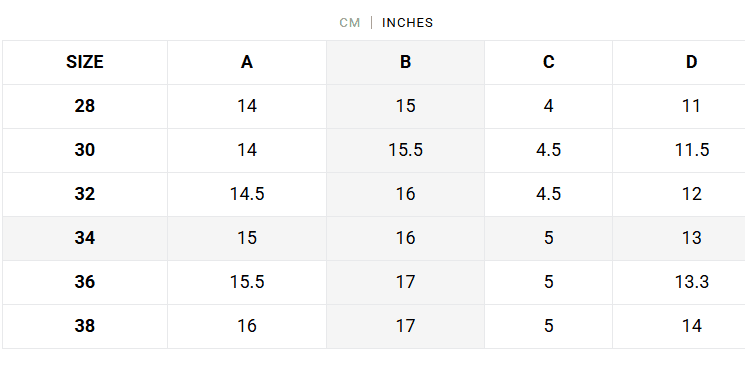The width and height of the screenshot is (745, 366).
Task: Select size 28 row label
Action: [x=85, y=106]
